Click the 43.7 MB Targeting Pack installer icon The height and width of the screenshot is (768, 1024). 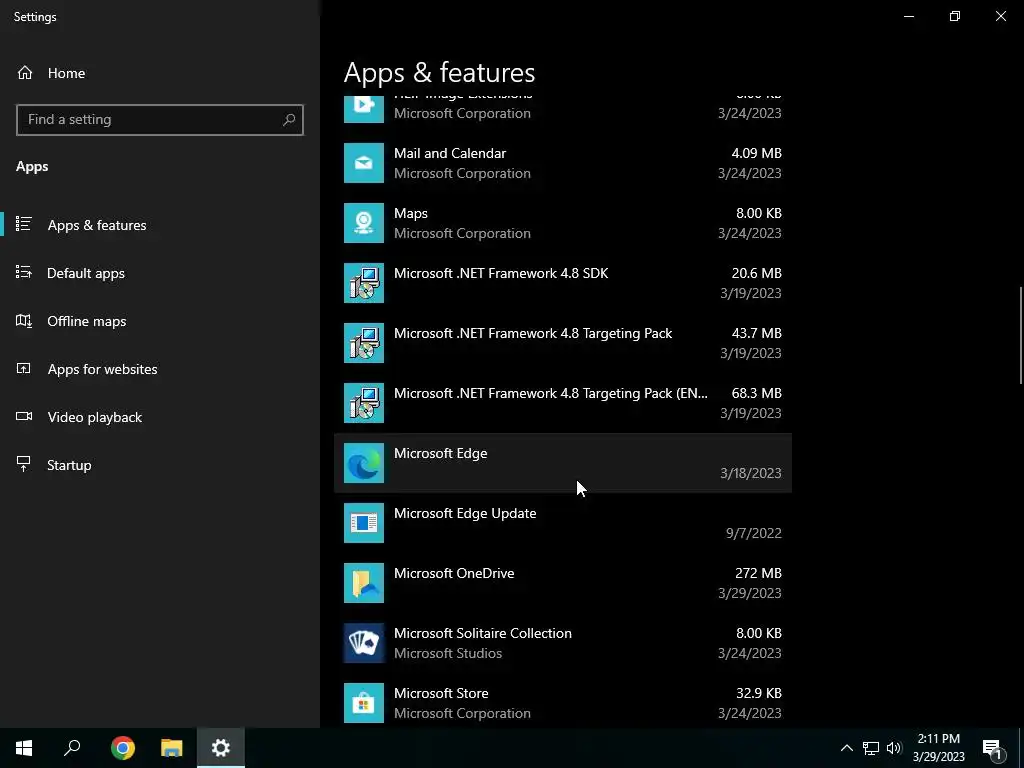pos(364,343)
